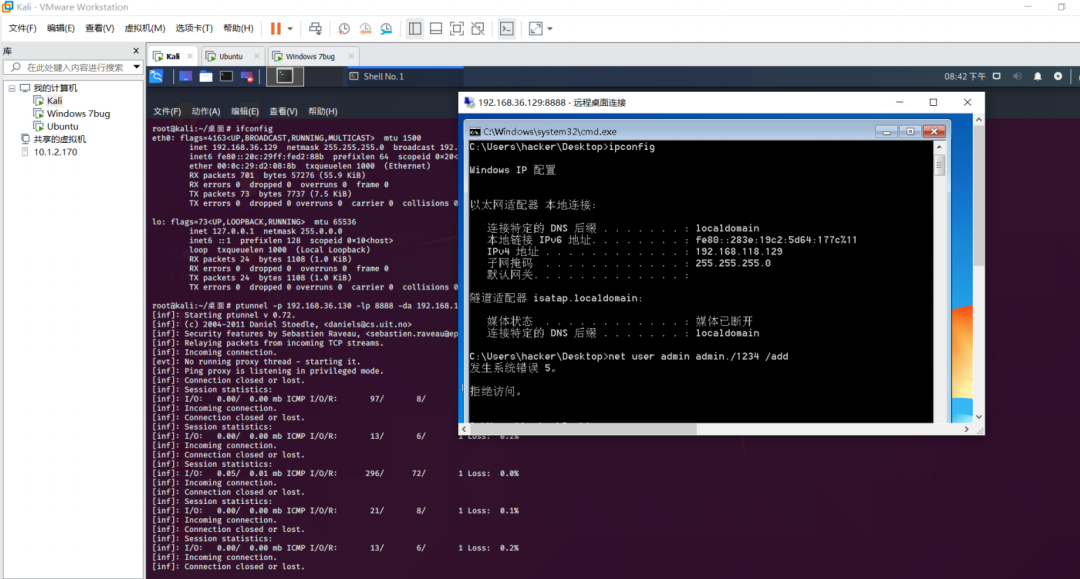Revert the VM to the previous snapshot

pyautogui.click(x=365, y=28)
